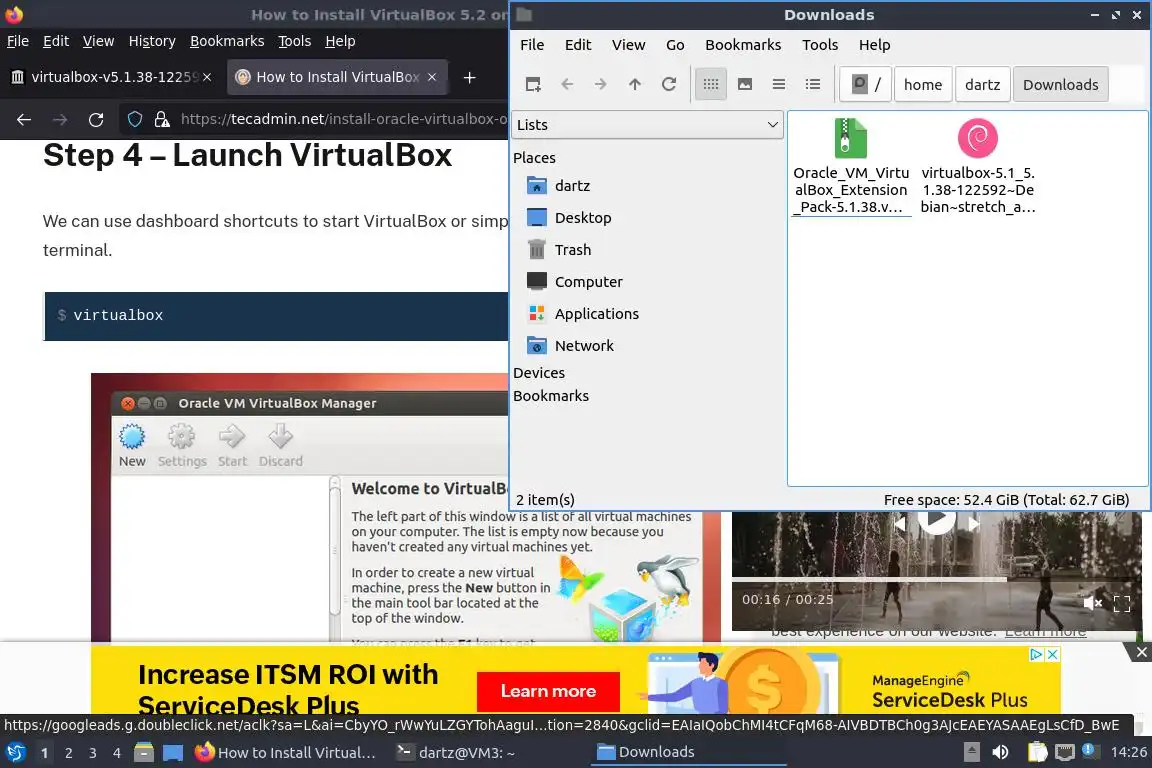Open the system tray expander arrow

971,752
